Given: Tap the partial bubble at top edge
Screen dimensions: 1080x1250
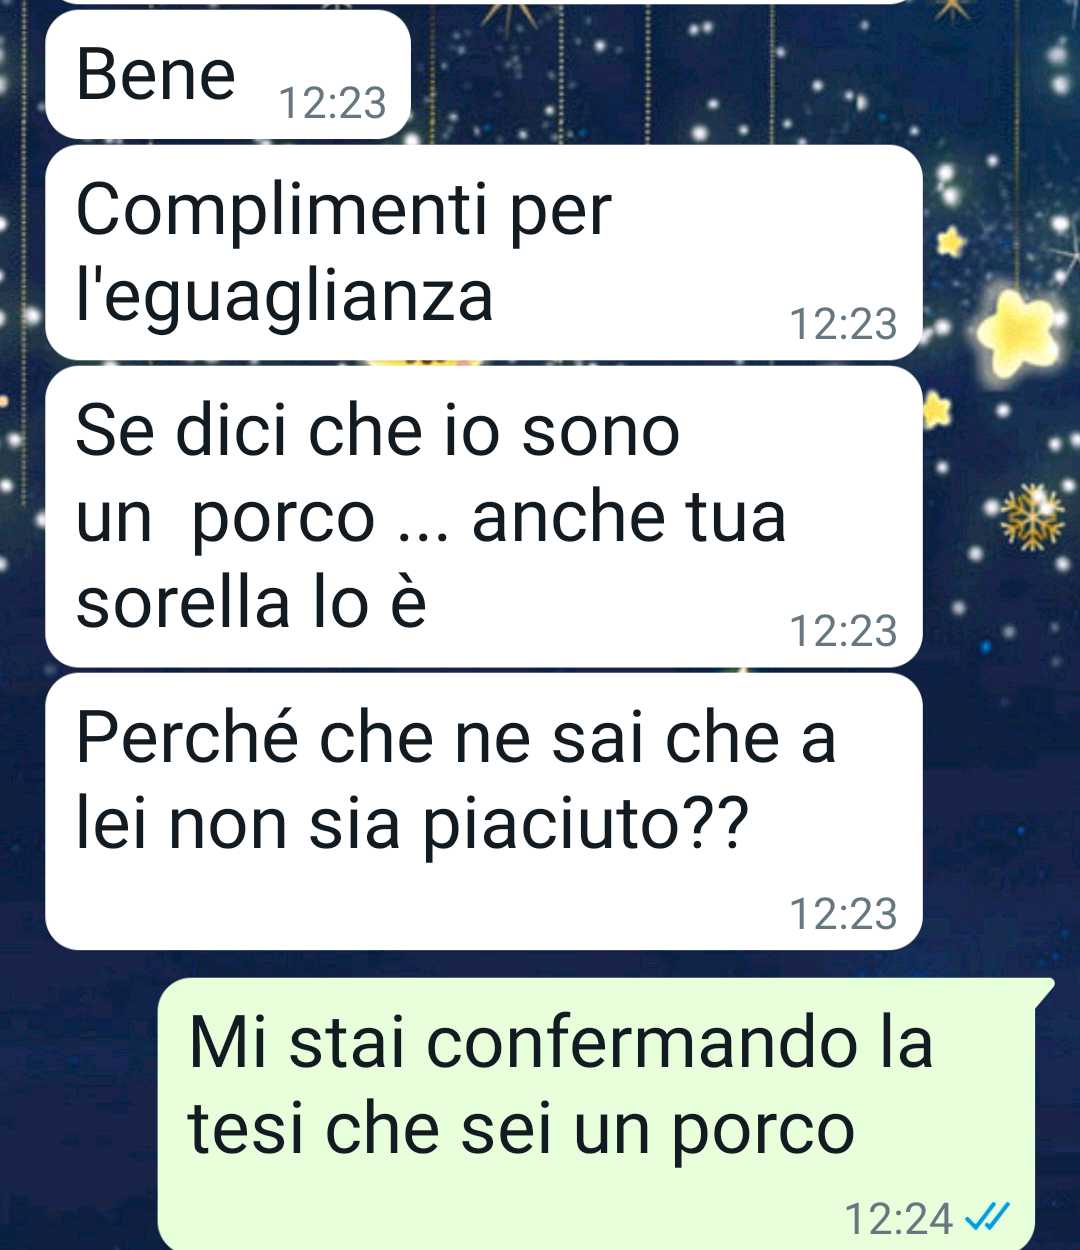Looking at the screenshot, I should [x=480, y=3].
